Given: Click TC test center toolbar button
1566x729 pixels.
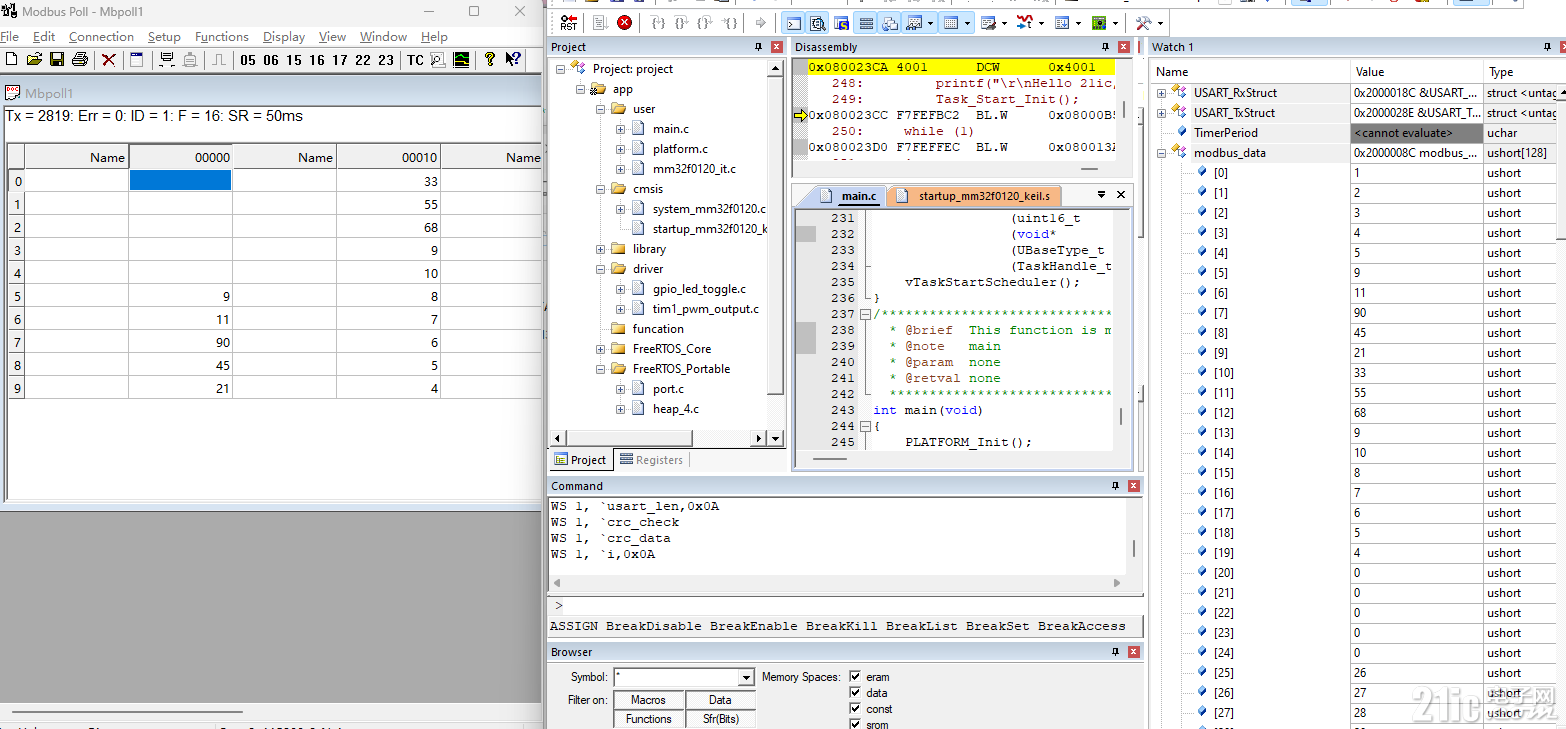Looking at the screenshot, I should tap(415, 60).
